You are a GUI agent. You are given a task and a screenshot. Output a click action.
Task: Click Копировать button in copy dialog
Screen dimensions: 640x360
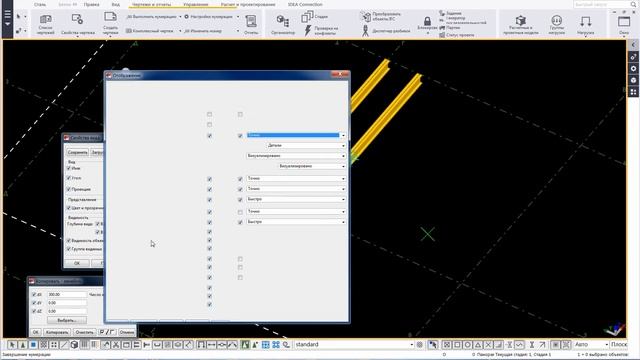coord(57,332)
